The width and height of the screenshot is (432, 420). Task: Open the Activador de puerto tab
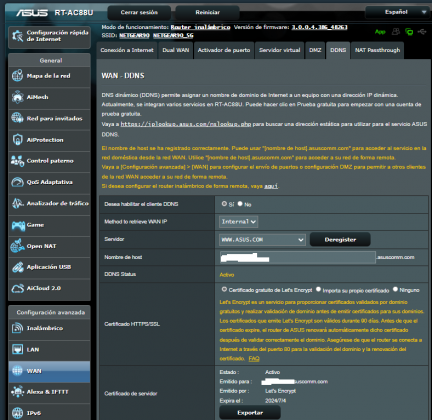pyautogui.click(x=224, y=50)
